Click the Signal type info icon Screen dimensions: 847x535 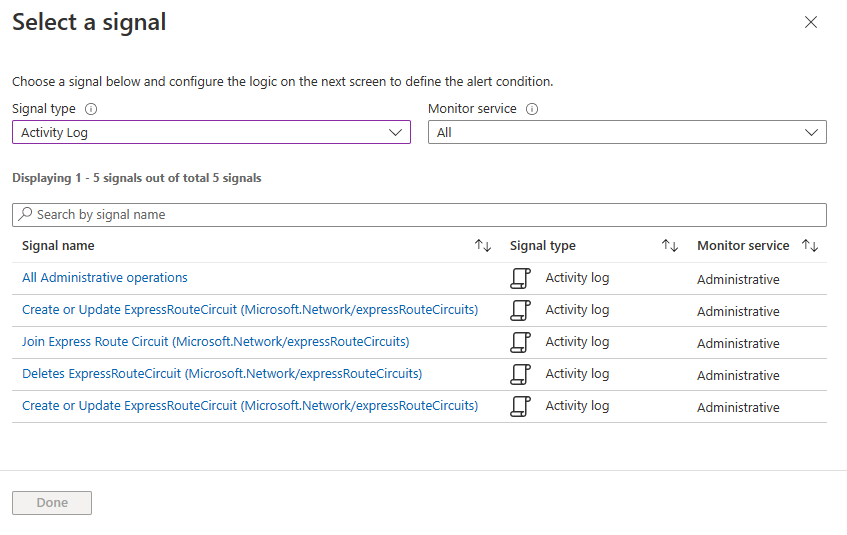click(91, 109)
